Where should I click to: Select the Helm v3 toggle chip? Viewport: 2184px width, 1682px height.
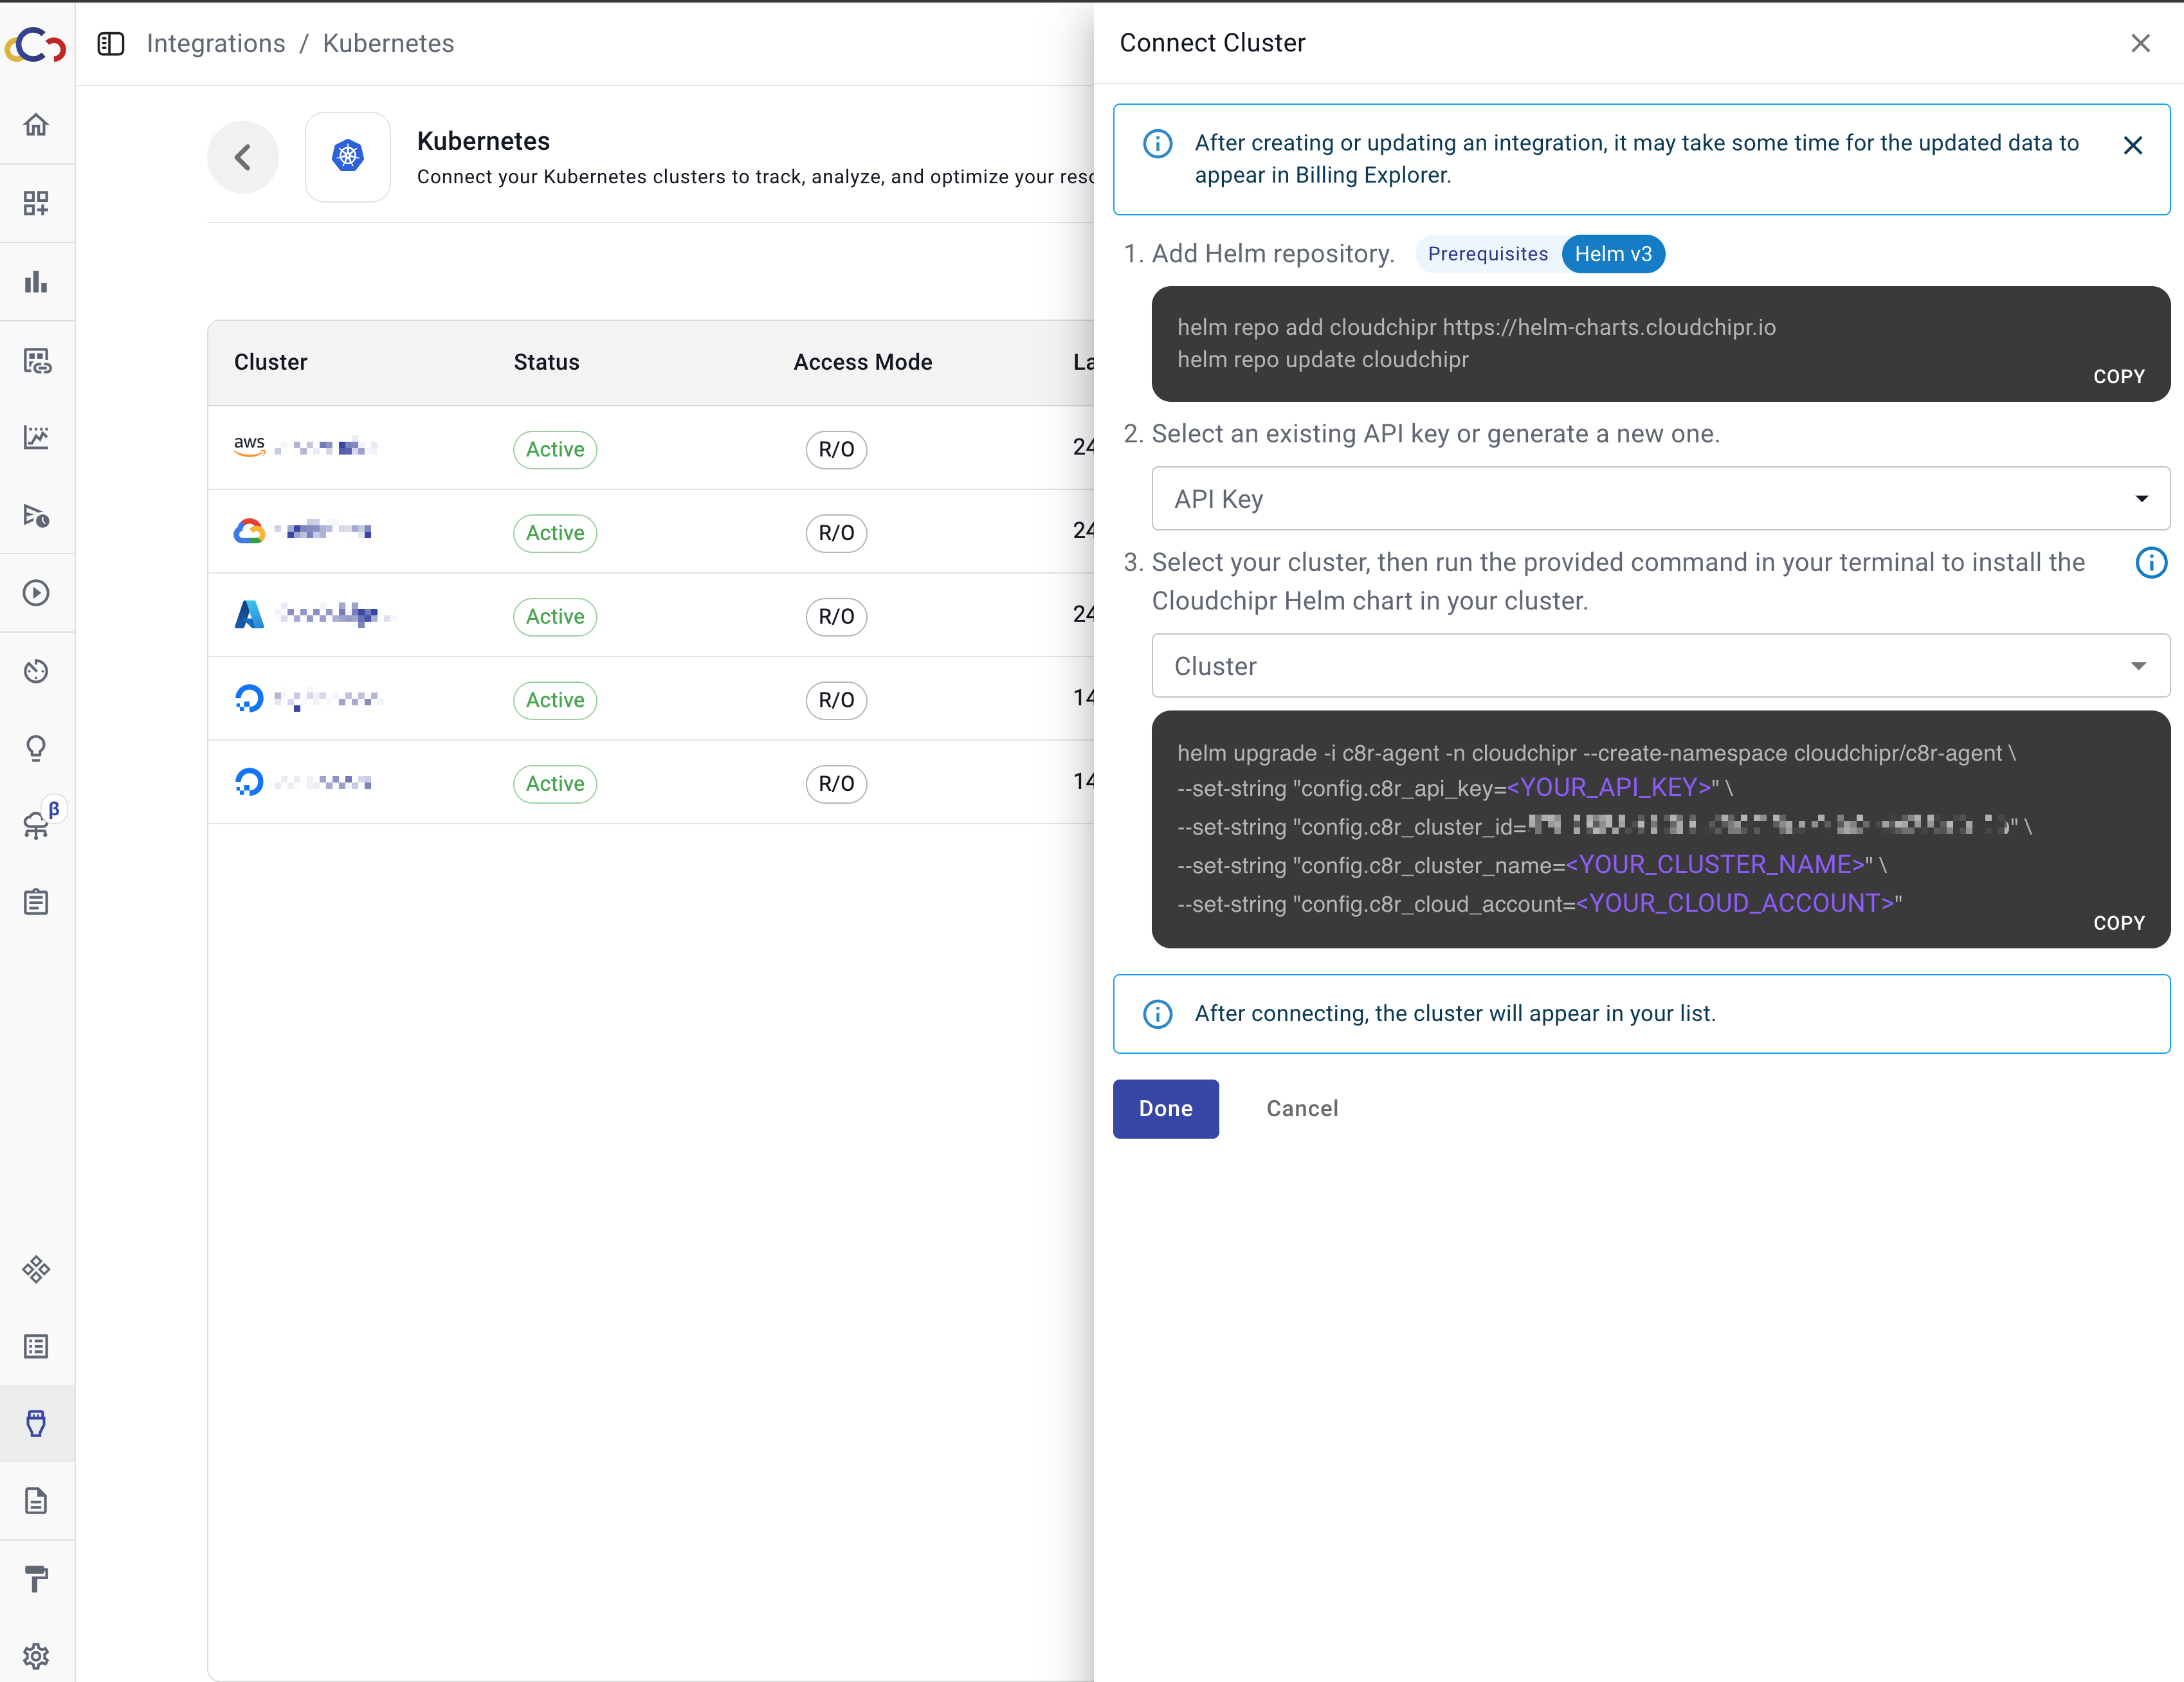pos(1612,254)
